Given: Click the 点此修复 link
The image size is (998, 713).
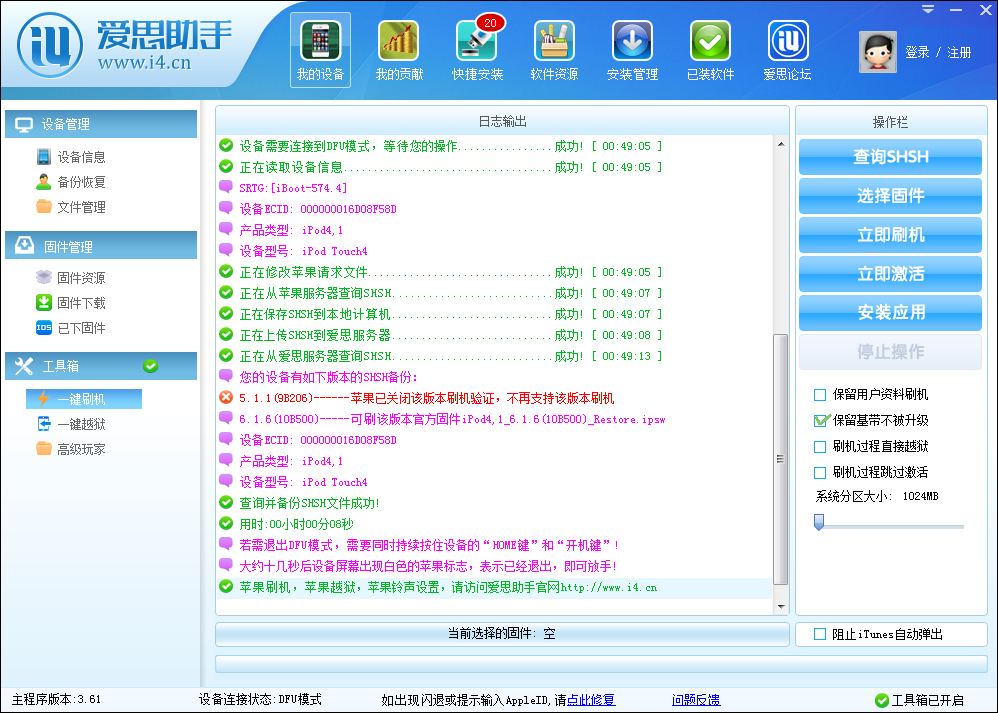Looking at the screenshot, I should pos(591,700).
